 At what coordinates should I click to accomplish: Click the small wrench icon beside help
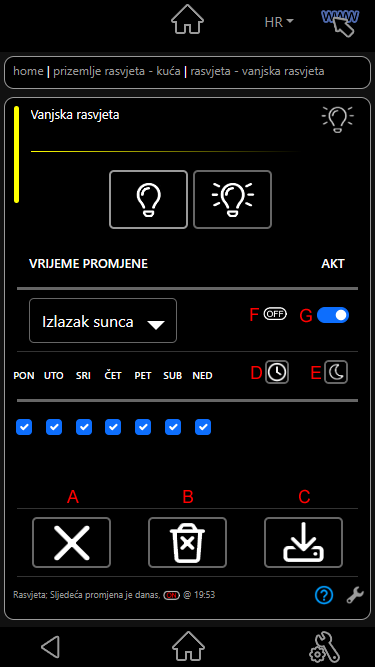click(x=355, y=595)
